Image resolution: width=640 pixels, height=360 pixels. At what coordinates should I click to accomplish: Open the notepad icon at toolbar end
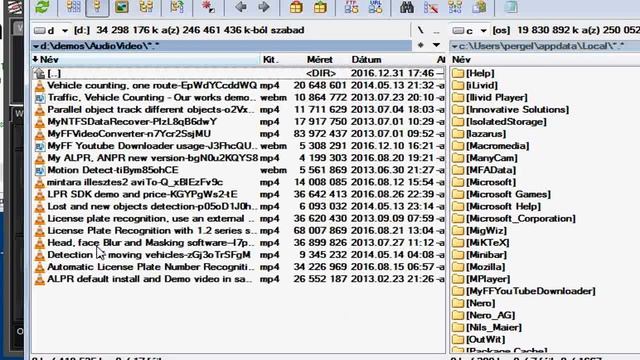point(510,7)
